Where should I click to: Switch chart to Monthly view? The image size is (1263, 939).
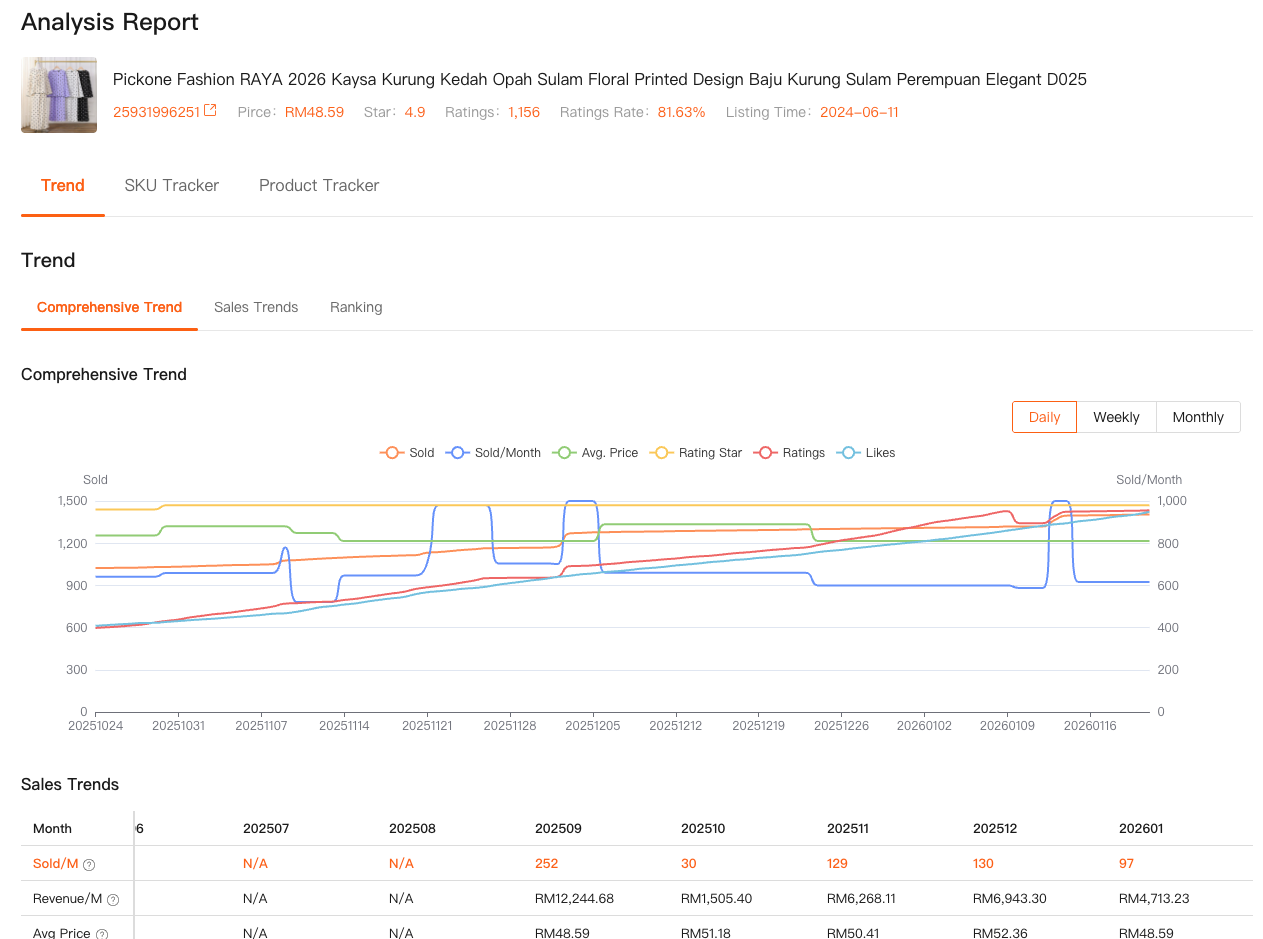(x=1198, y=417)
